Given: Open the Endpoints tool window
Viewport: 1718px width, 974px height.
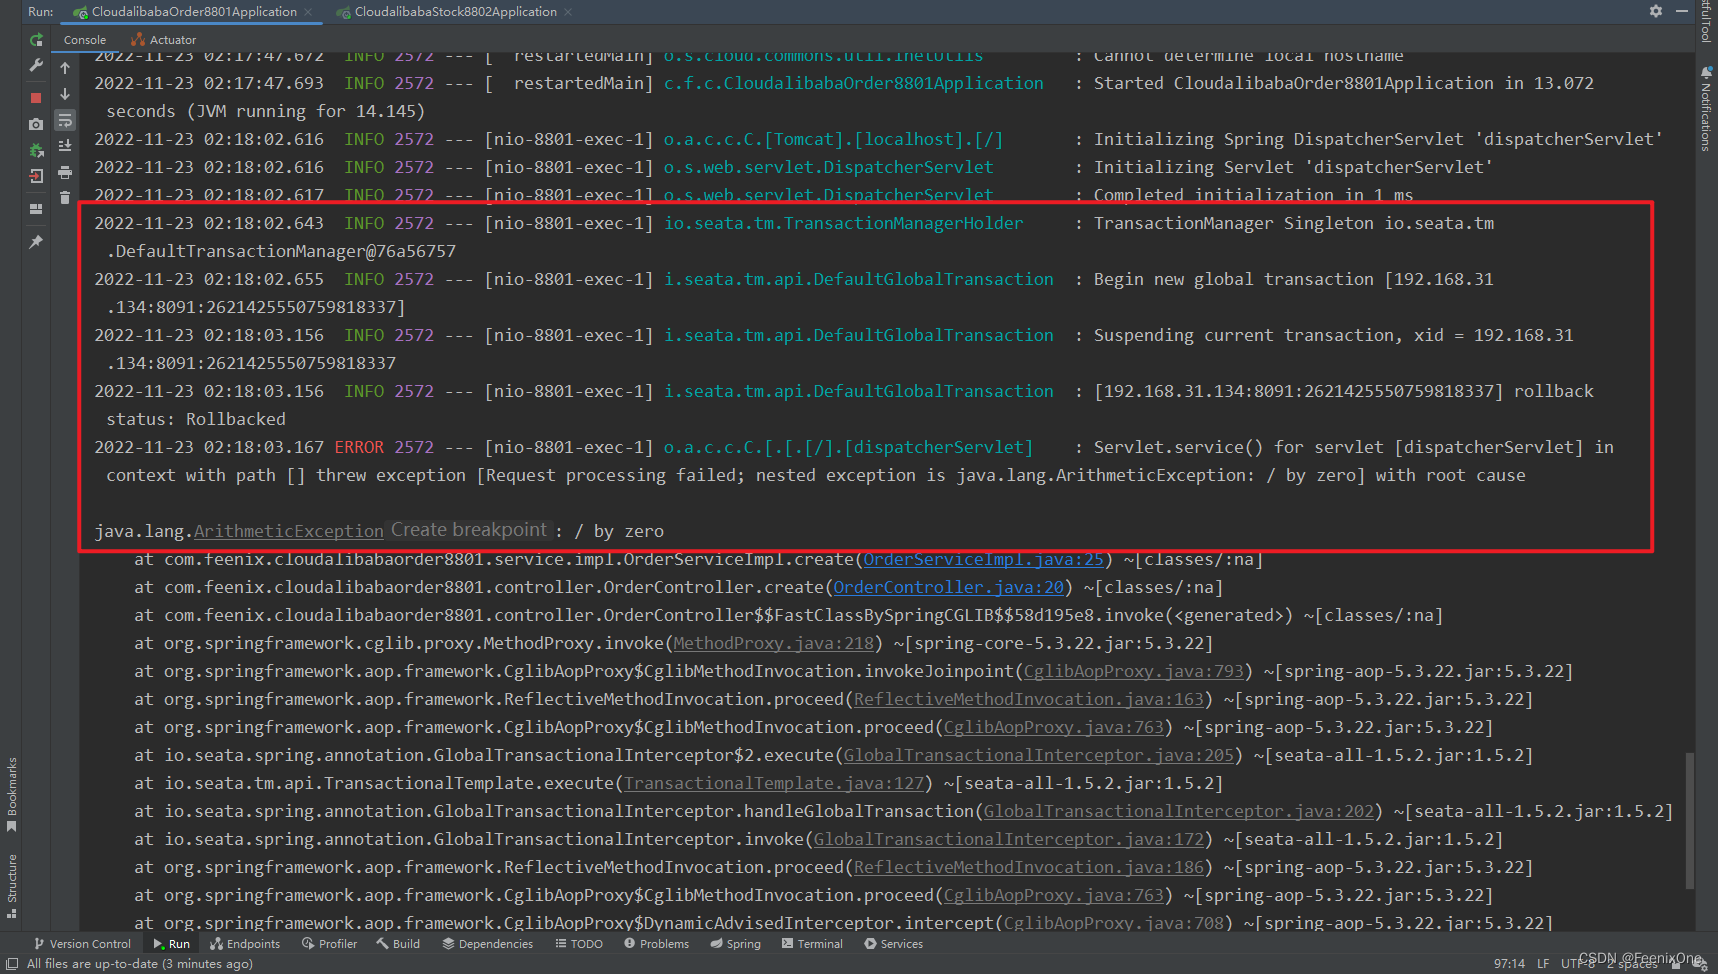Looking at the screenshot, I should point(245,944).
